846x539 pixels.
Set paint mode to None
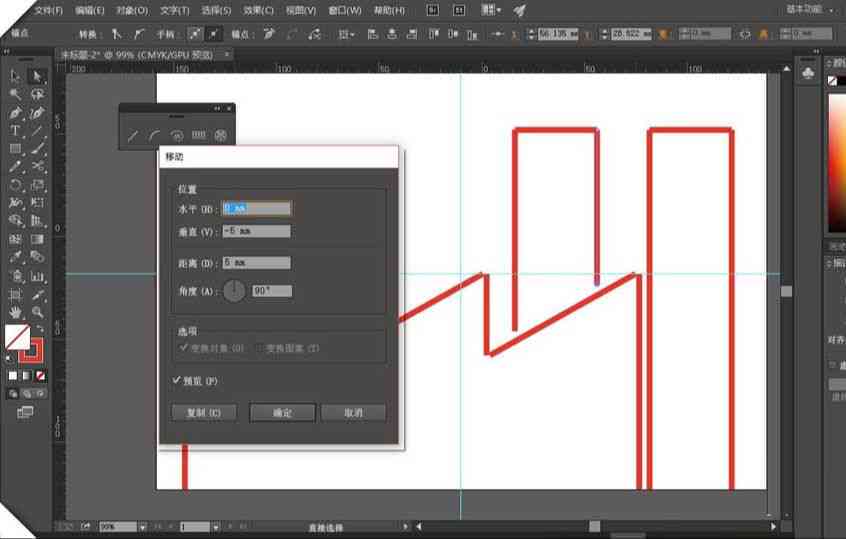tap(40, 376)
